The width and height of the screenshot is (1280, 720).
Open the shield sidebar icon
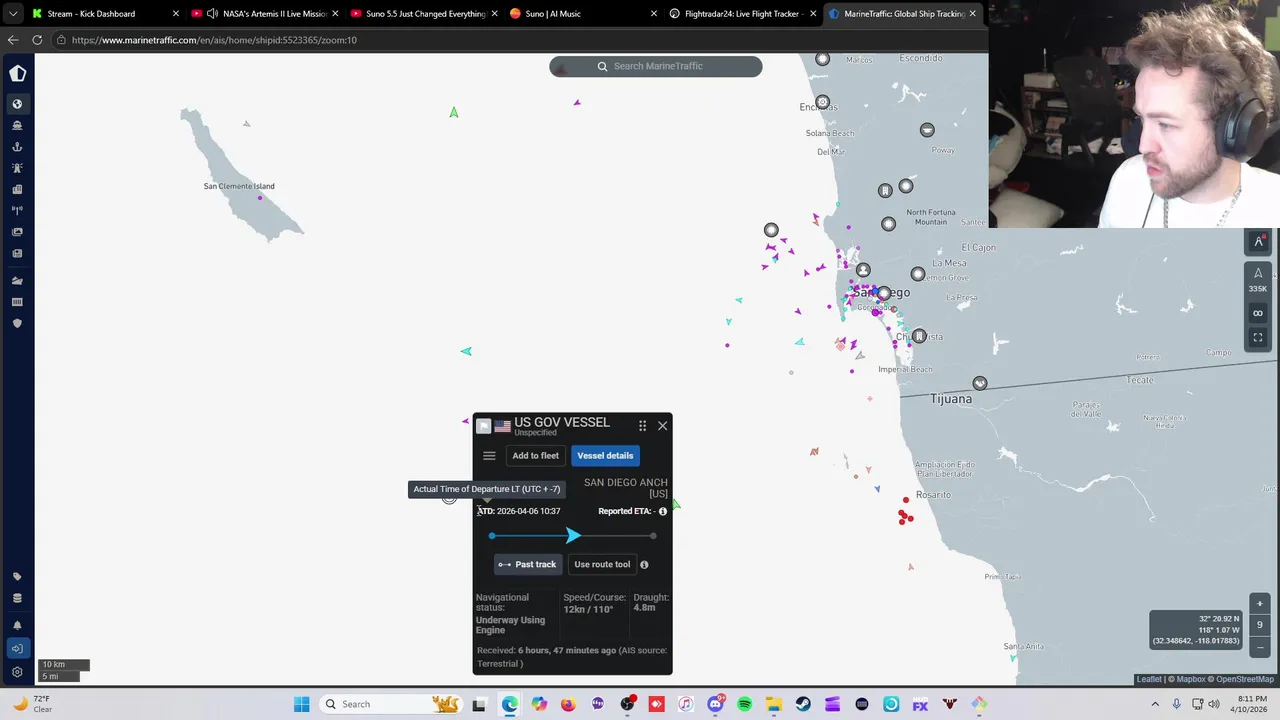tap(17, 323)
